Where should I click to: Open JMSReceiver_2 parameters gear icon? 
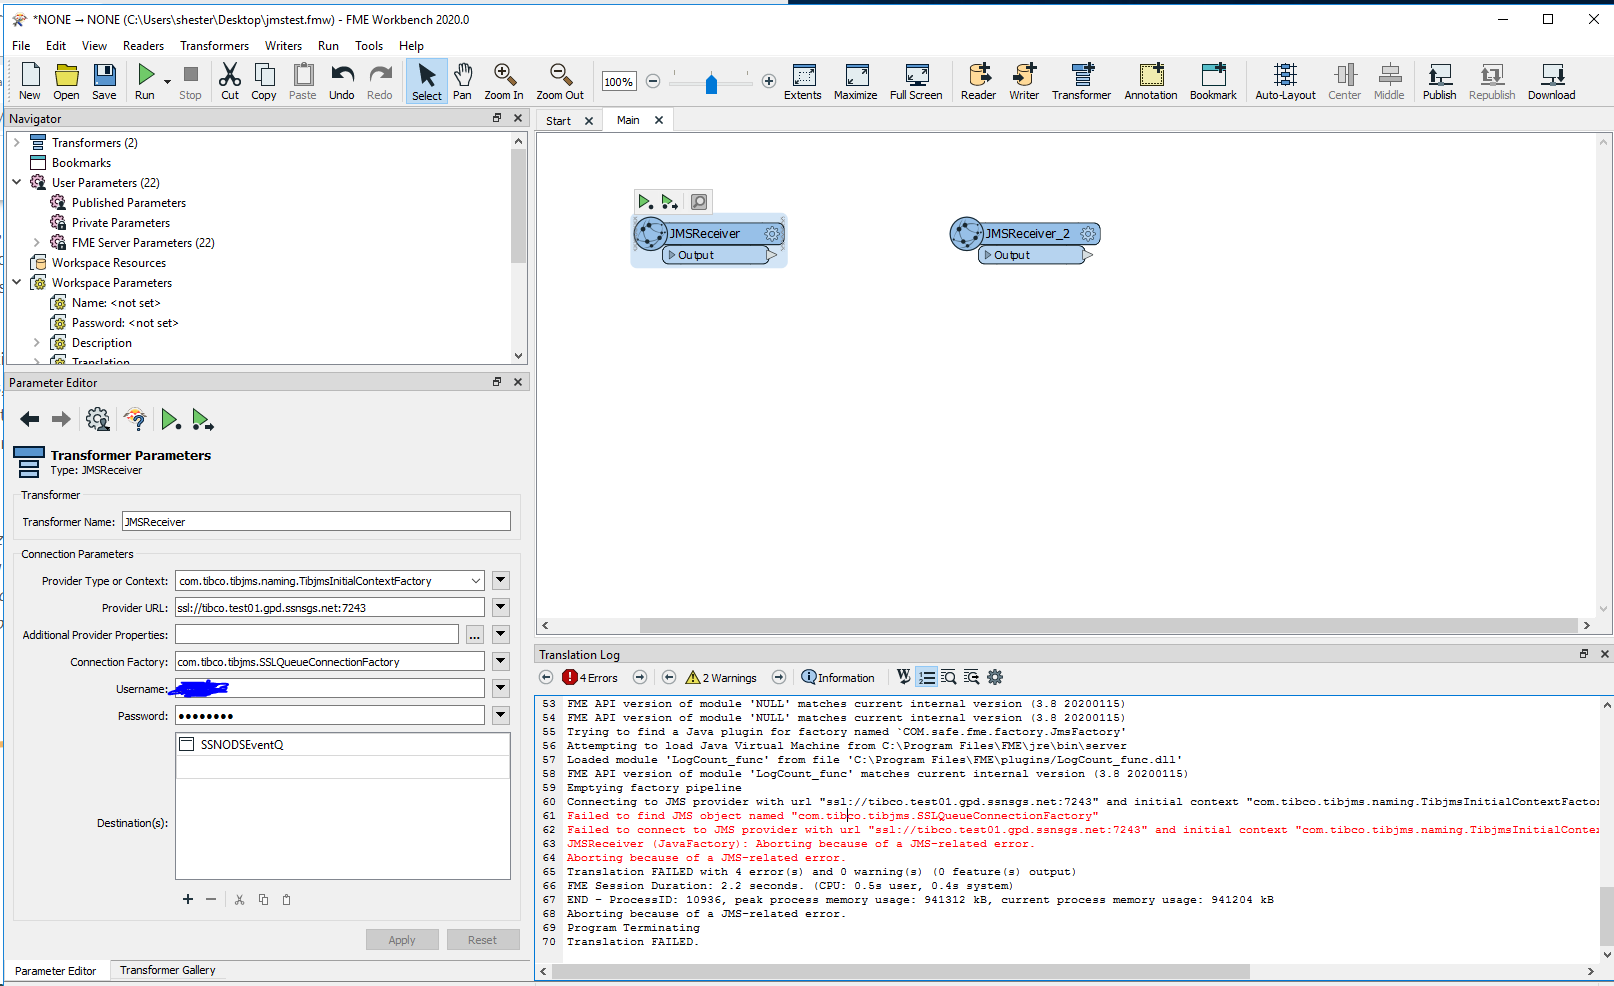tap(1088, 234)
